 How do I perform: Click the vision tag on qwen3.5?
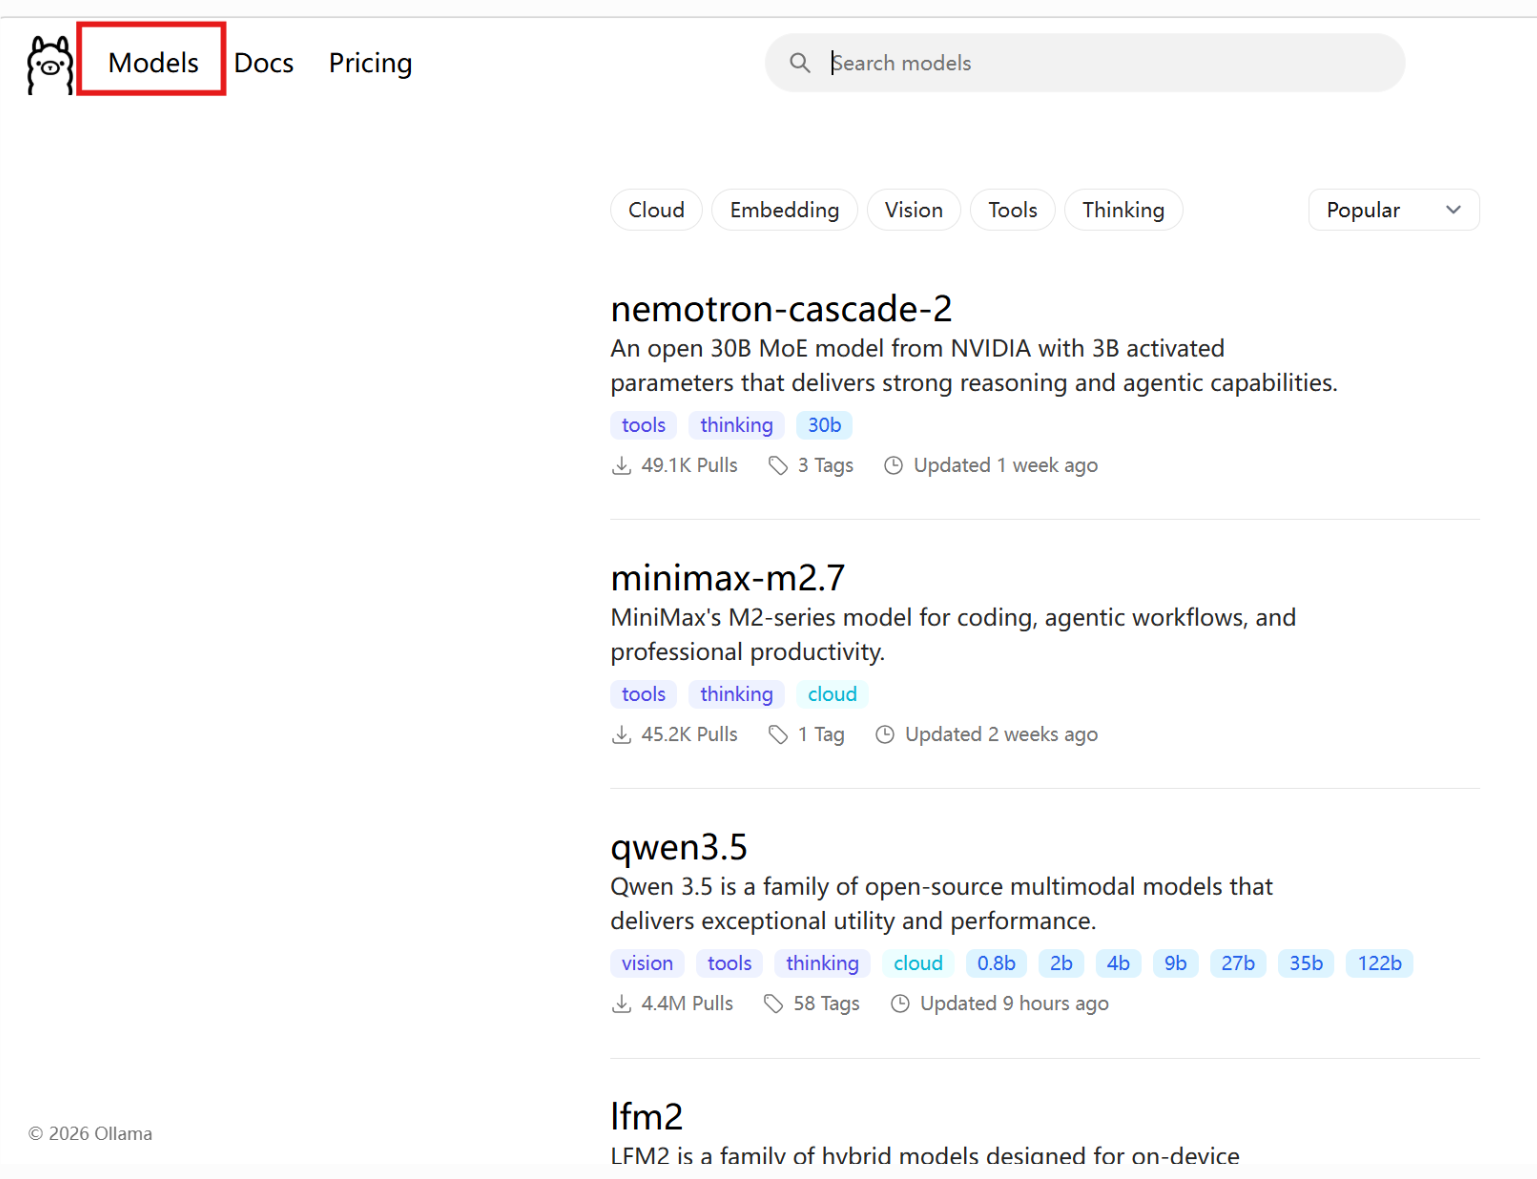coord(647,963)
